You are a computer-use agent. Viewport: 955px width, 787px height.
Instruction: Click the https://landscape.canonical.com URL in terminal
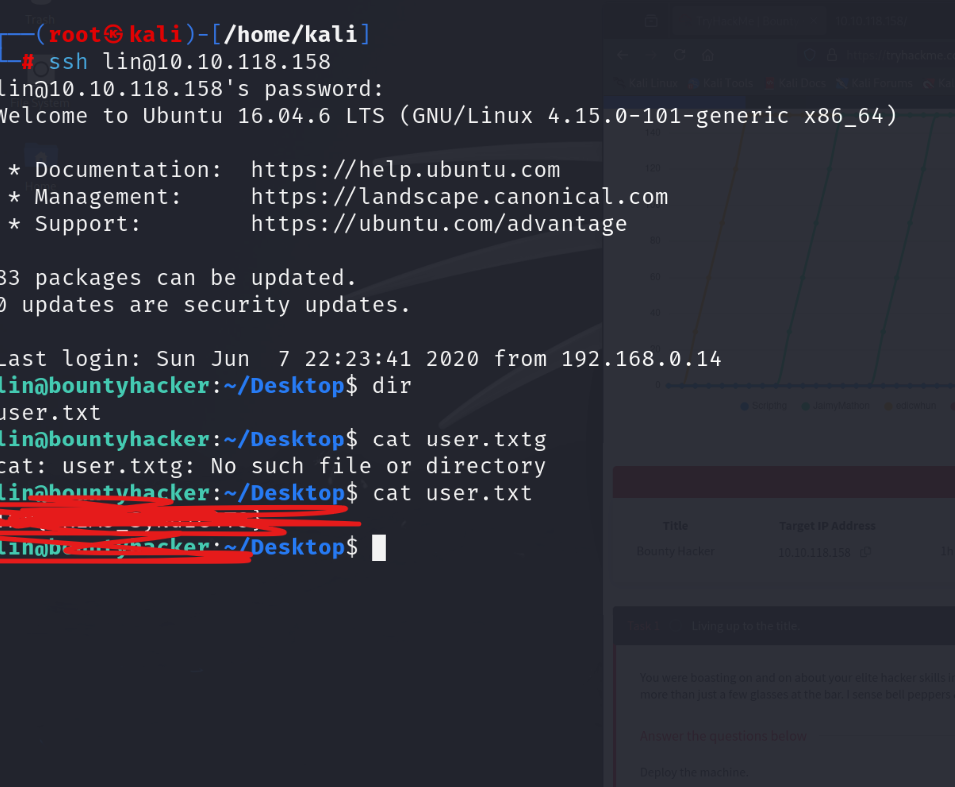[459, 197]
